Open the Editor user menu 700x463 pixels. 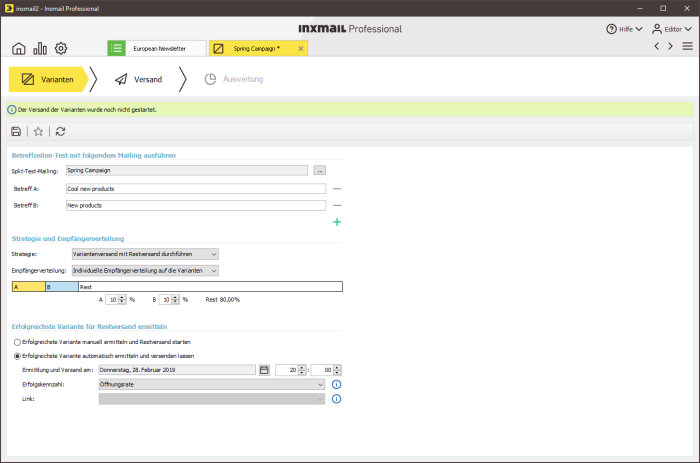pos(672,29)
